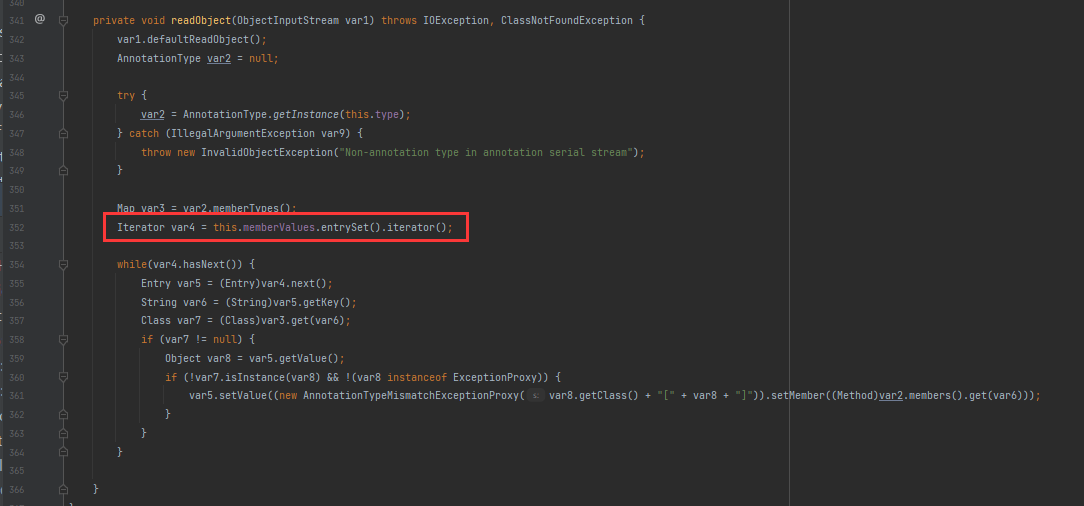Click the getKey() call on line 356
This screenshot has width=1084, height=506.
[327, 302]
